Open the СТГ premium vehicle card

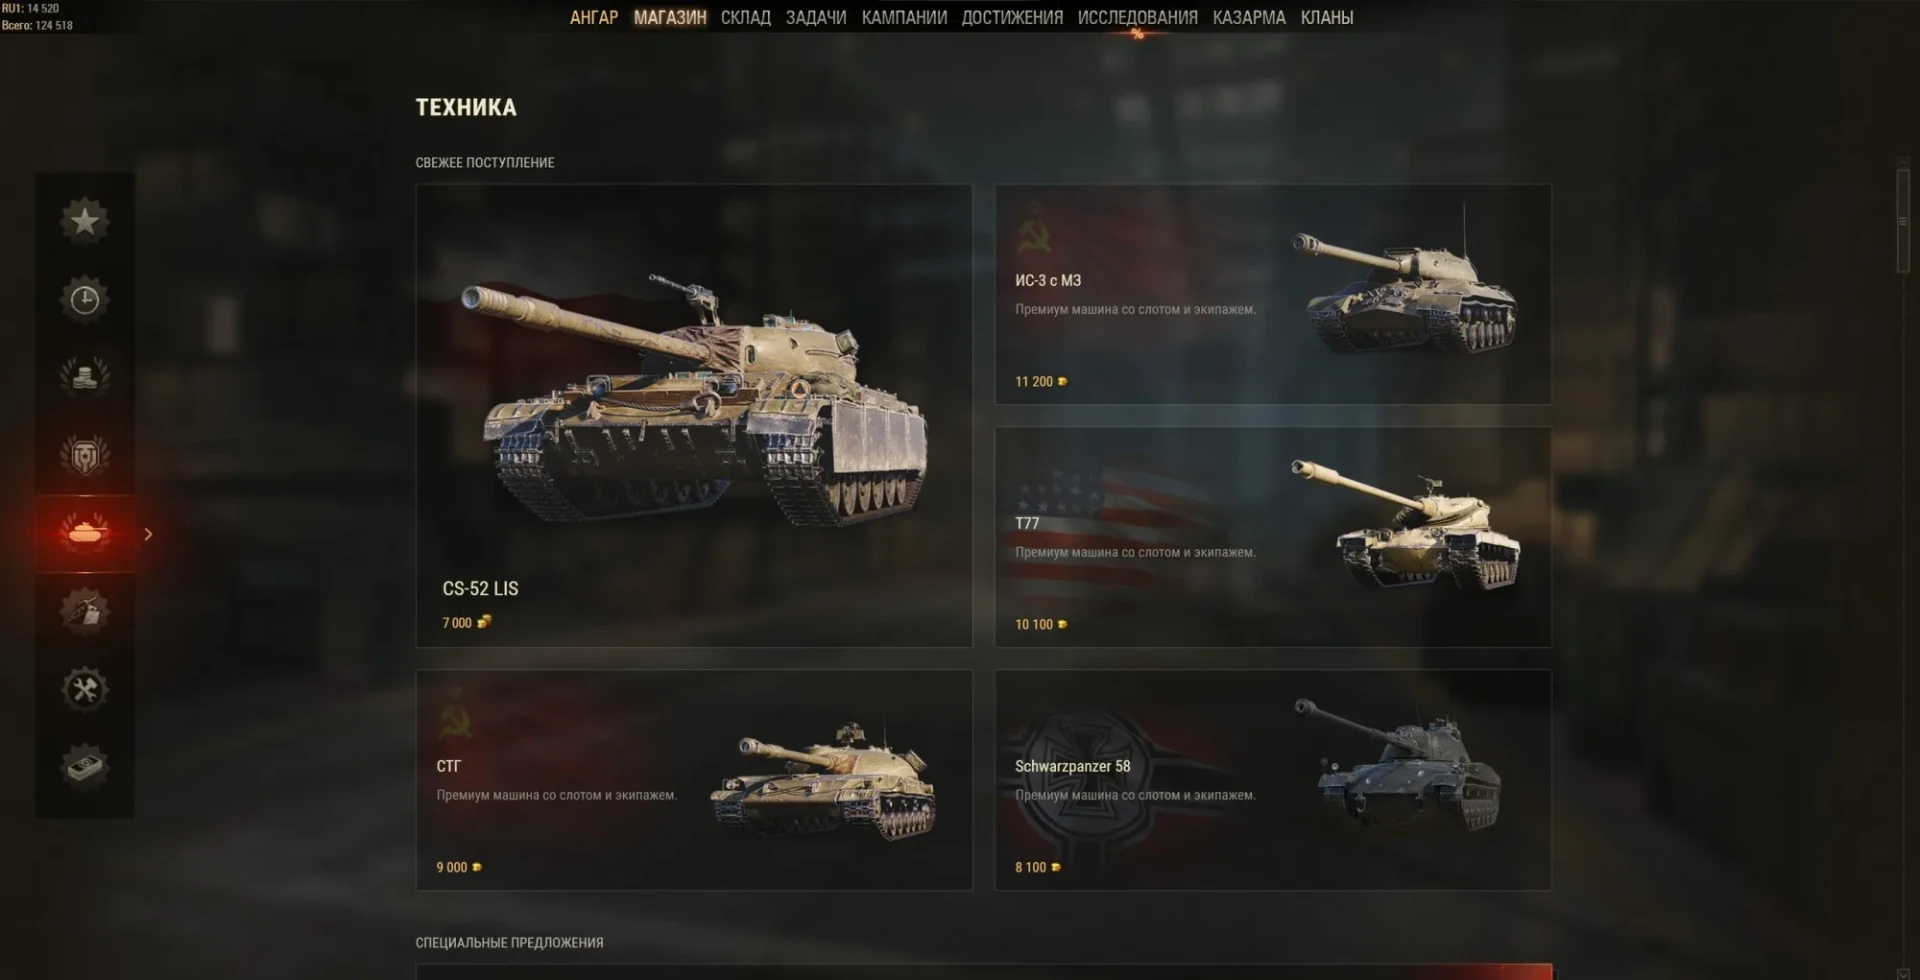[x=694, y=780]
